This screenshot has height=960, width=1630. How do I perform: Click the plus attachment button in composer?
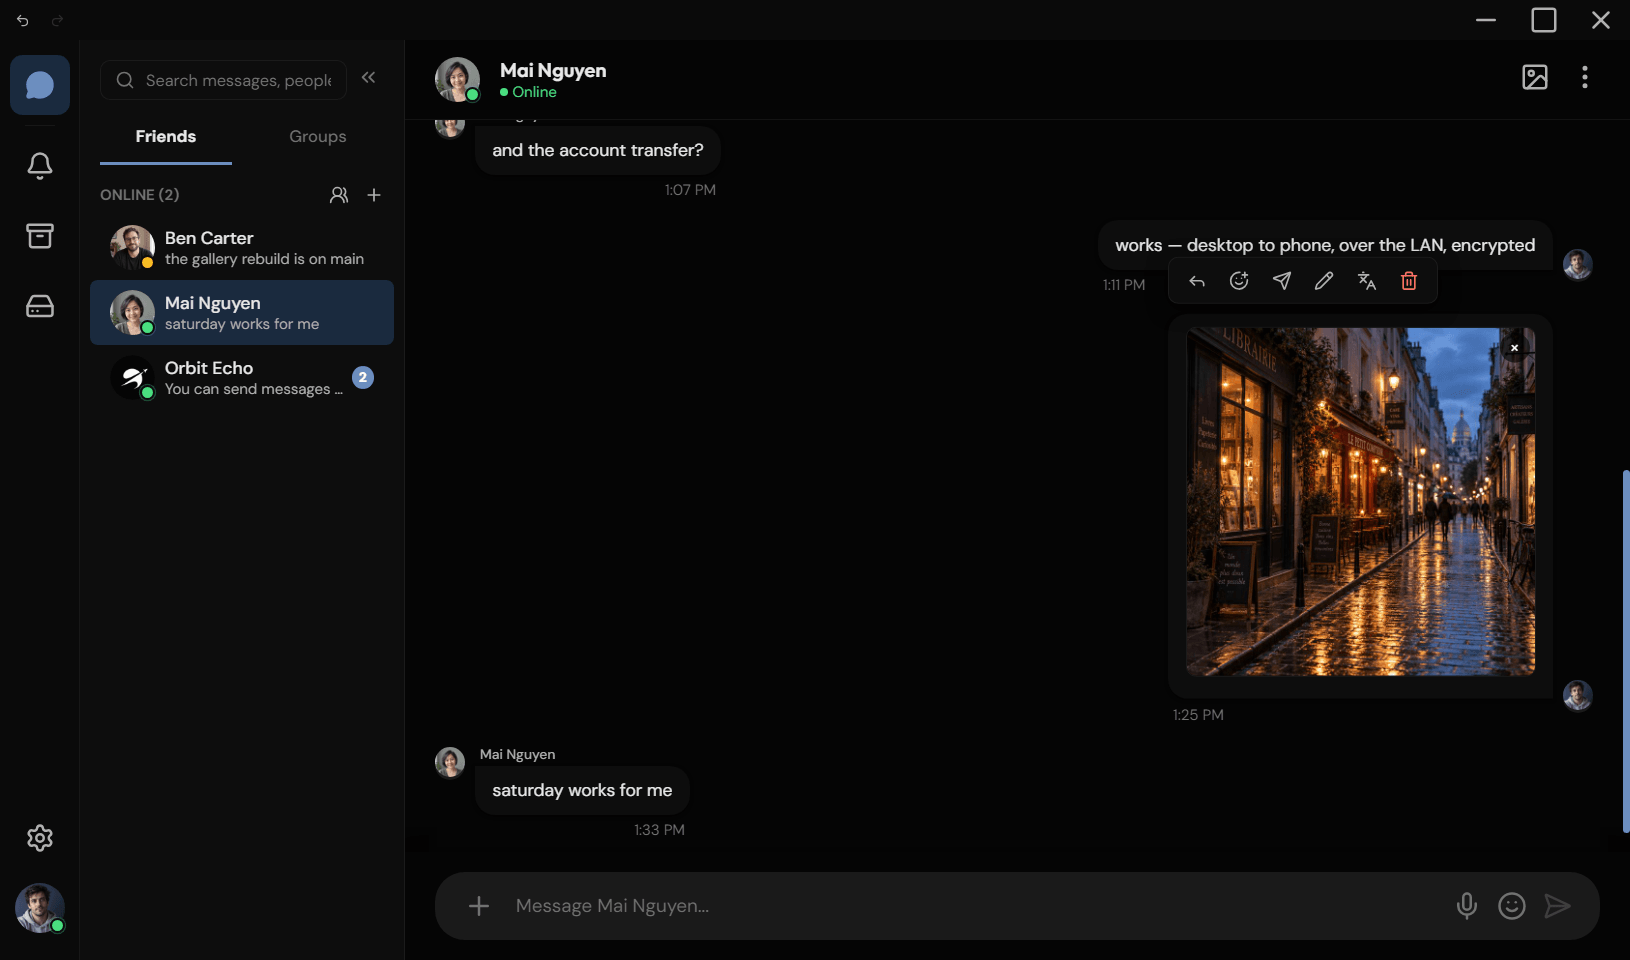[479, 906]
